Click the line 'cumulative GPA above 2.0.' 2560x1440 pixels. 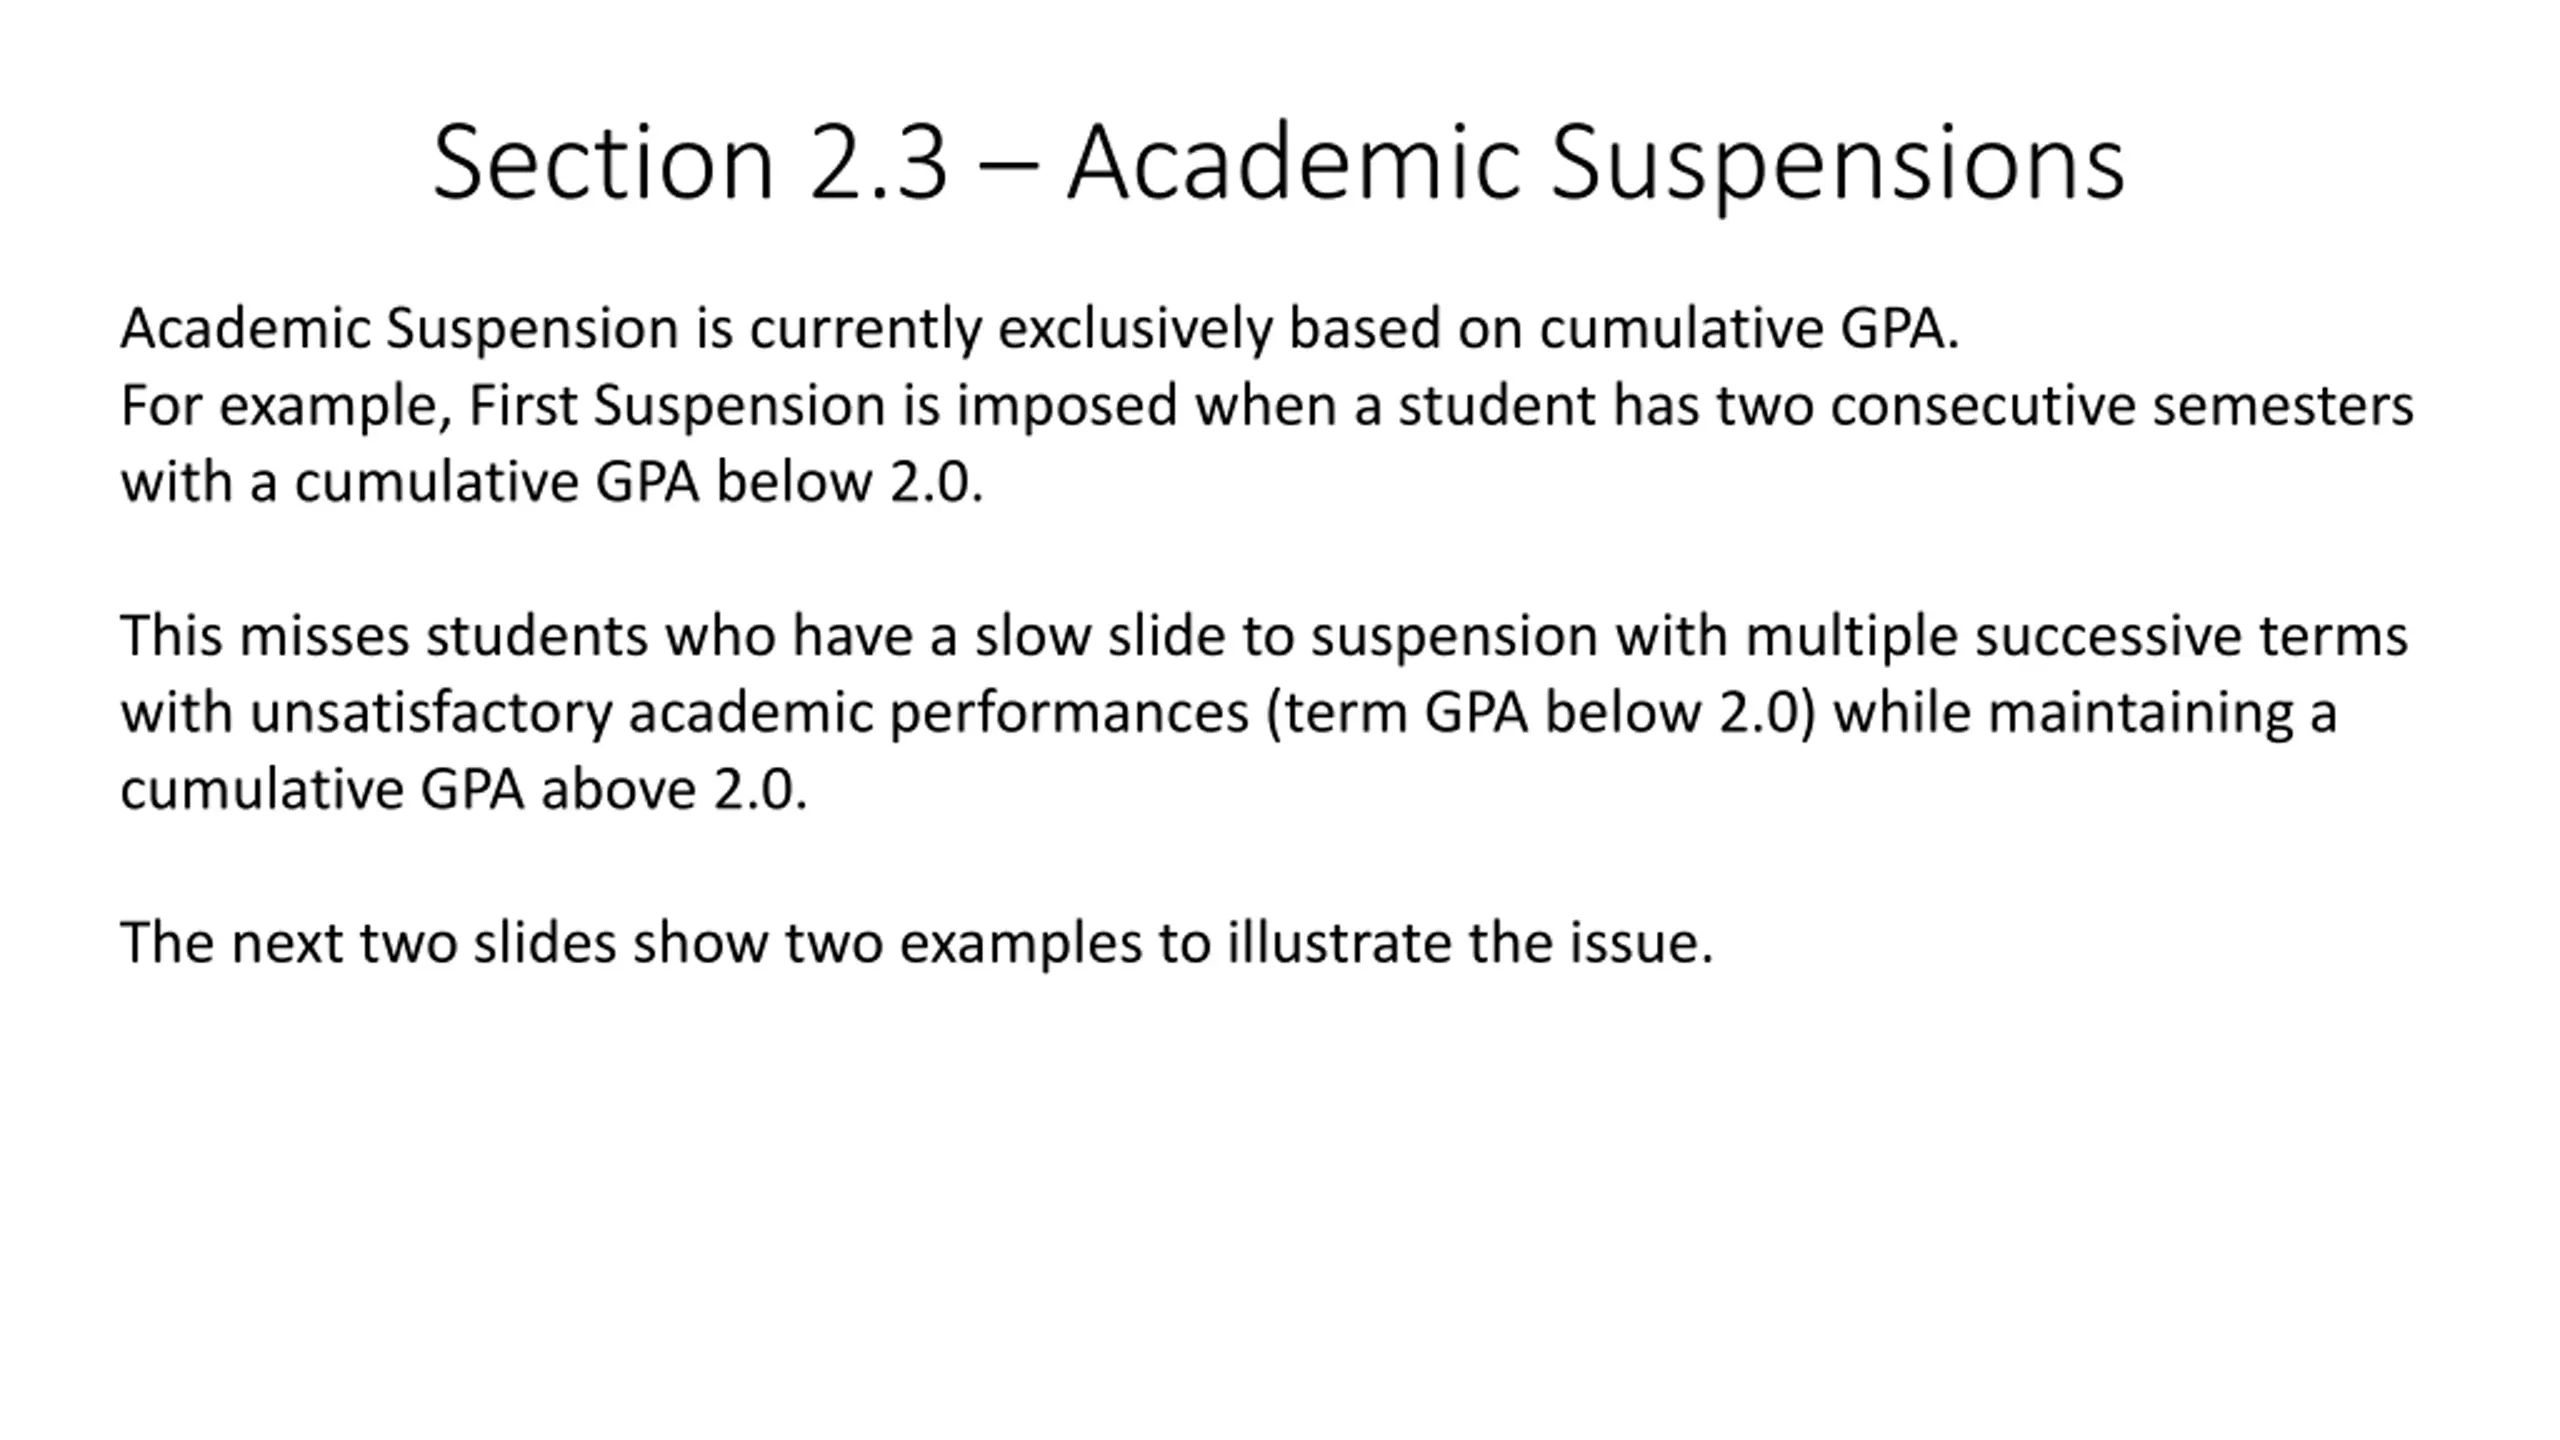(x=464, y=790)
